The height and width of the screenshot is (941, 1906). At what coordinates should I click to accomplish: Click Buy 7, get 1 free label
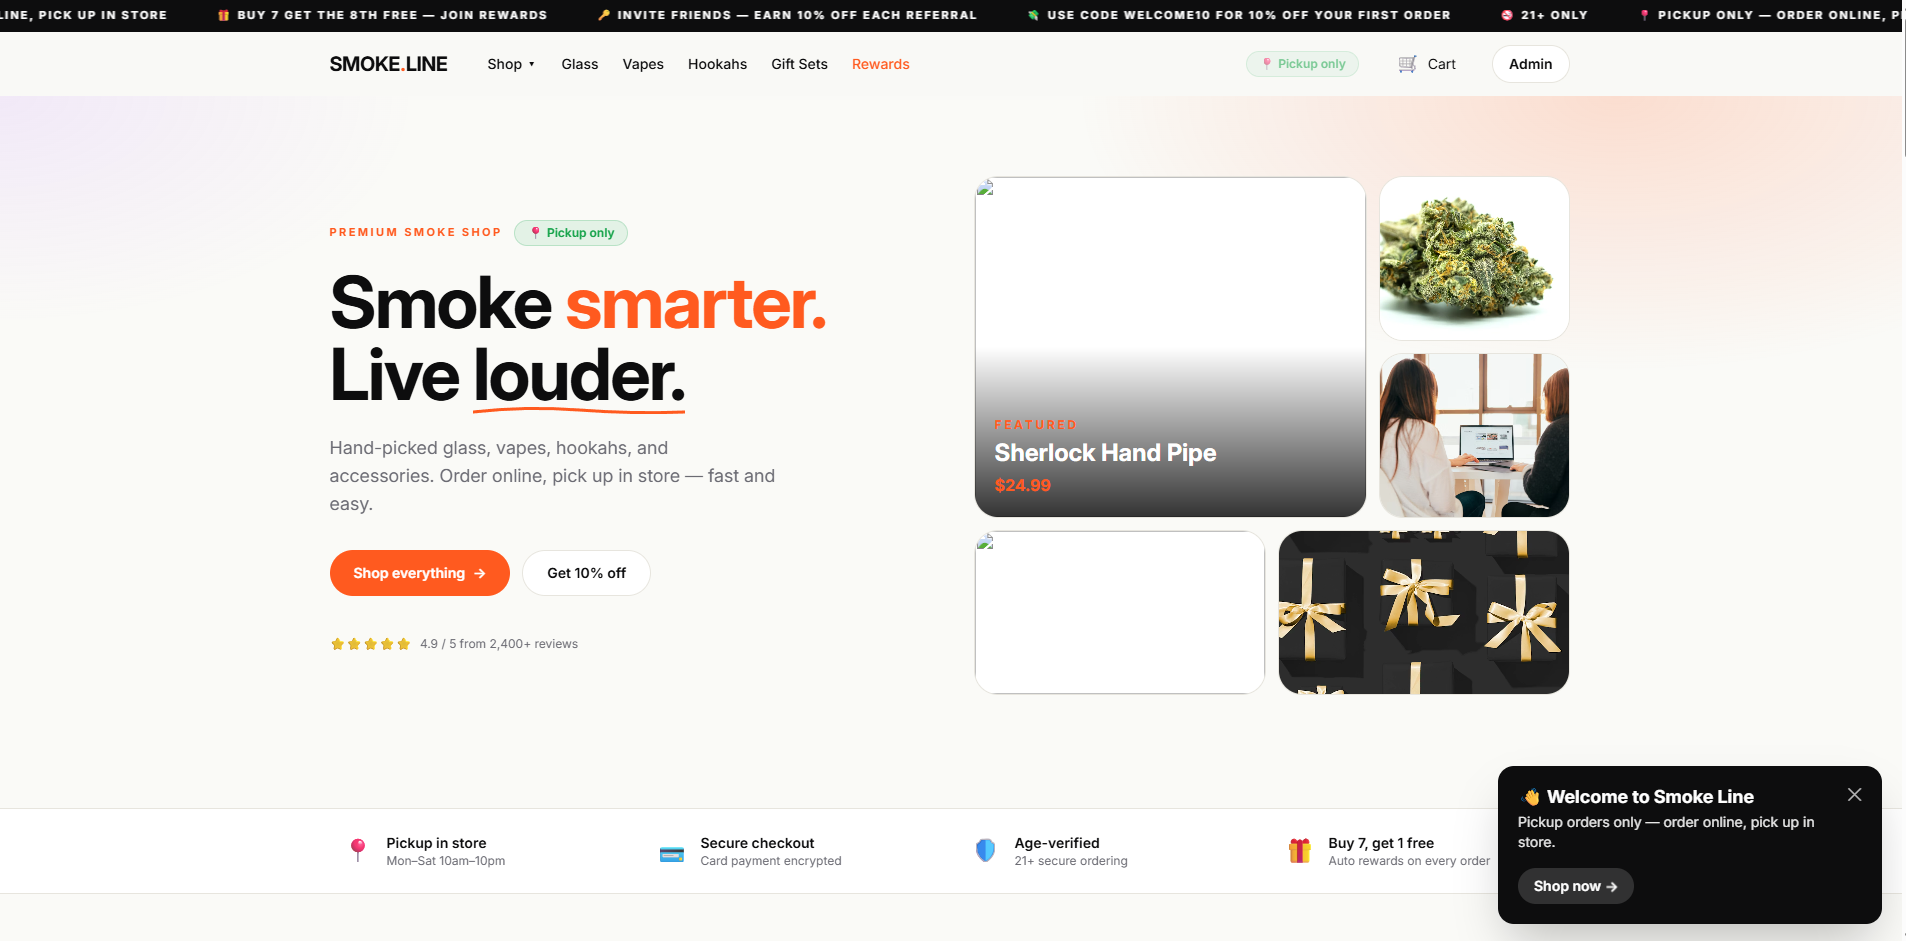point(1381,843)
